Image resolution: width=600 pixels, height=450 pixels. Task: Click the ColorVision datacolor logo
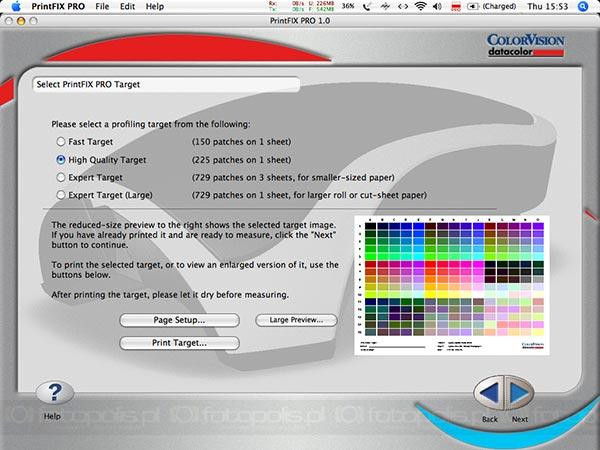pos(525,45)
